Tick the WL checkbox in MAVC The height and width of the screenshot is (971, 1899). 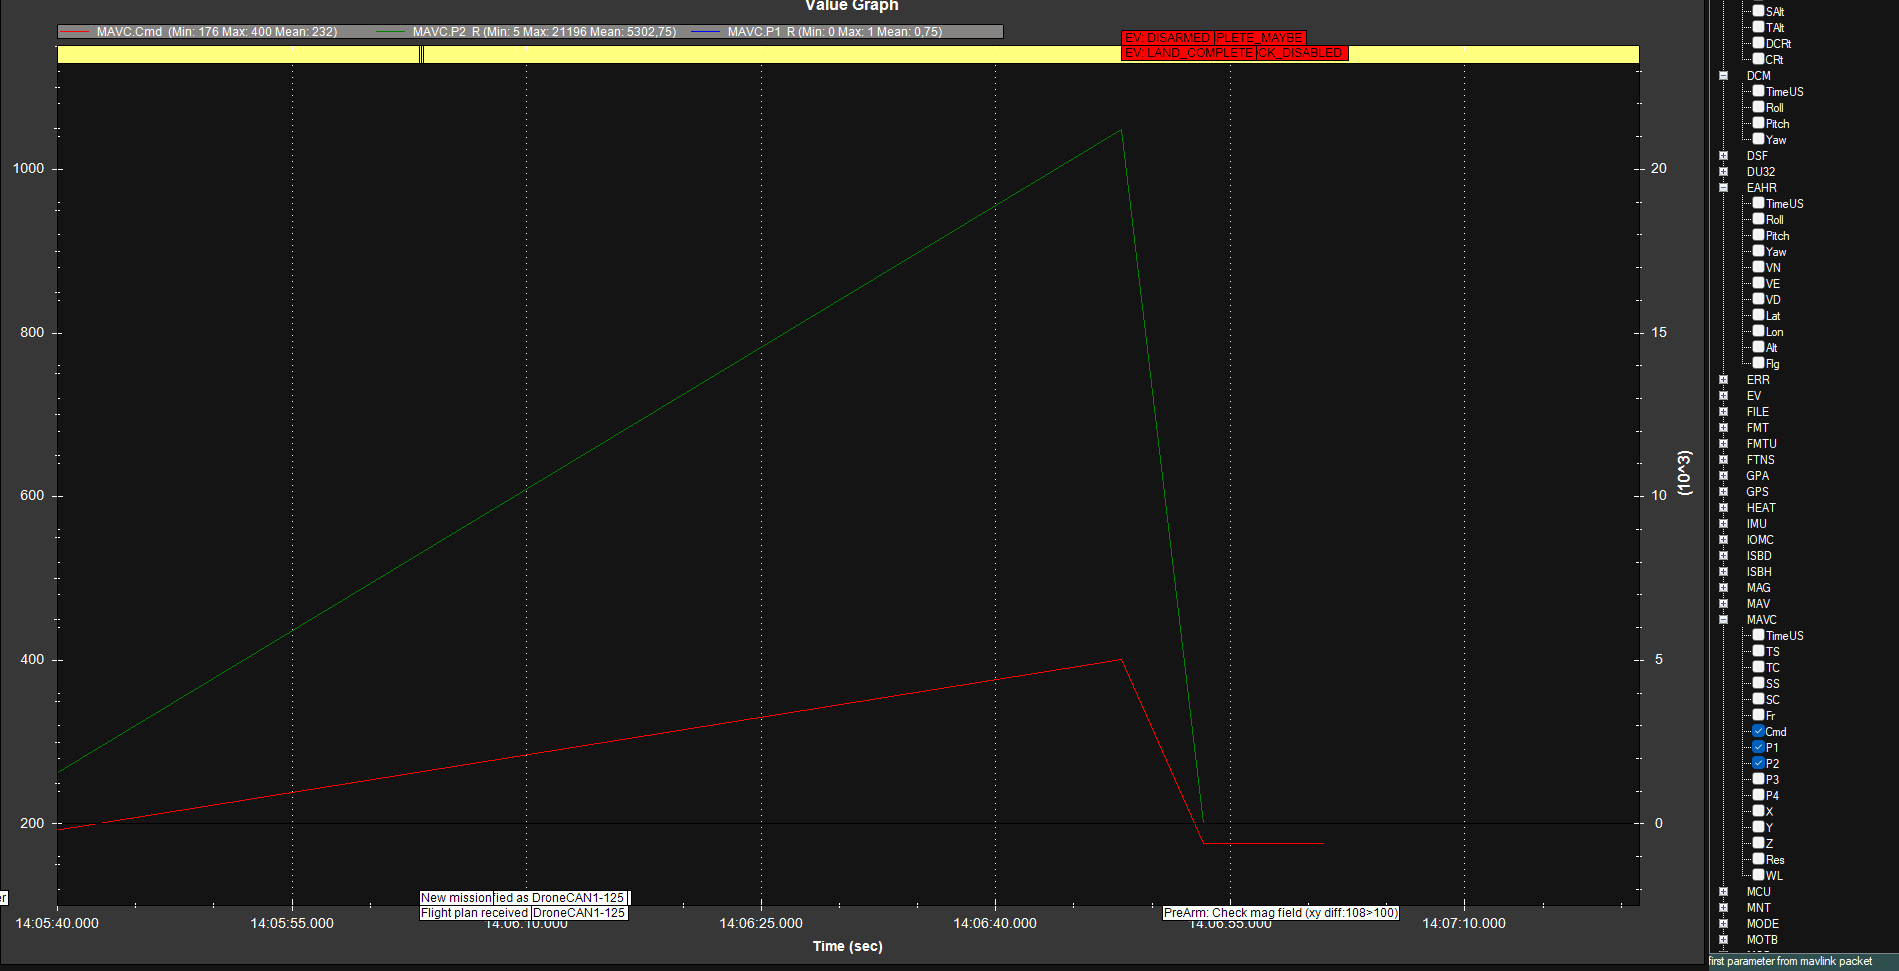click(1758, 876)
